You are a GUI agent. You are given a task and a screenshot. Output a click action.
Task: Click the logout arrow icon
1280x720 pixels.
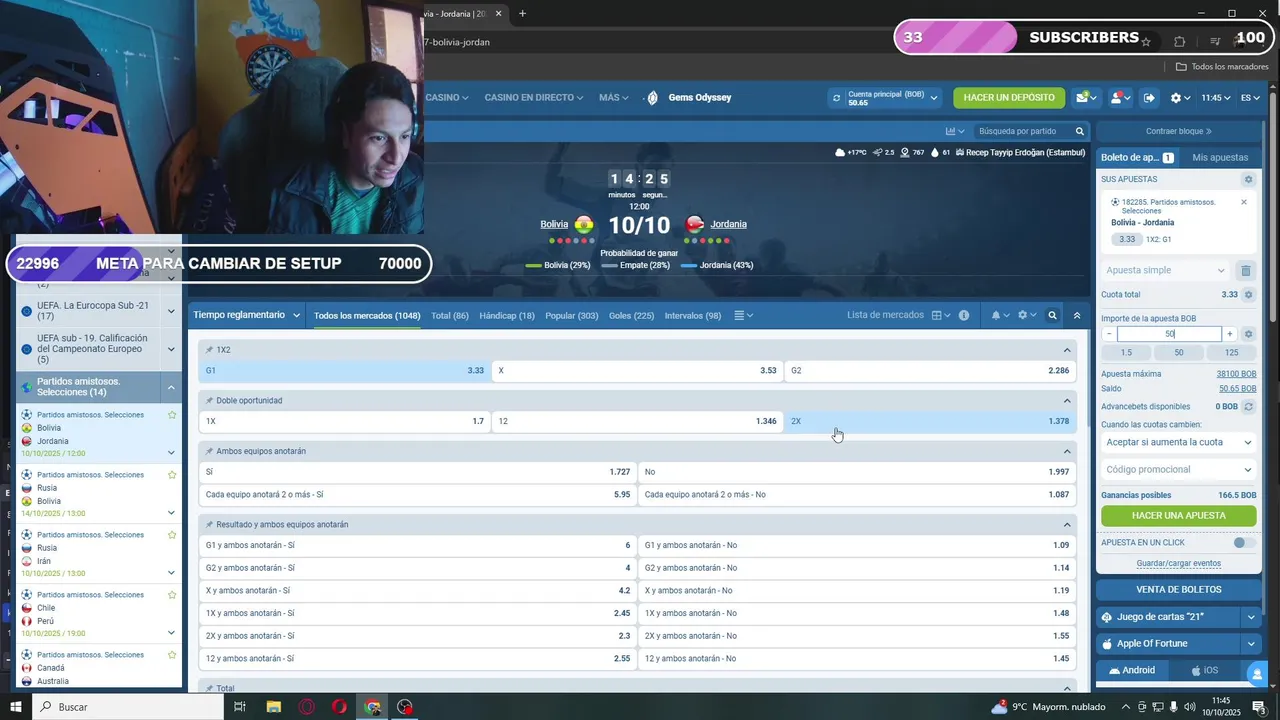[x=1149, y=98]
